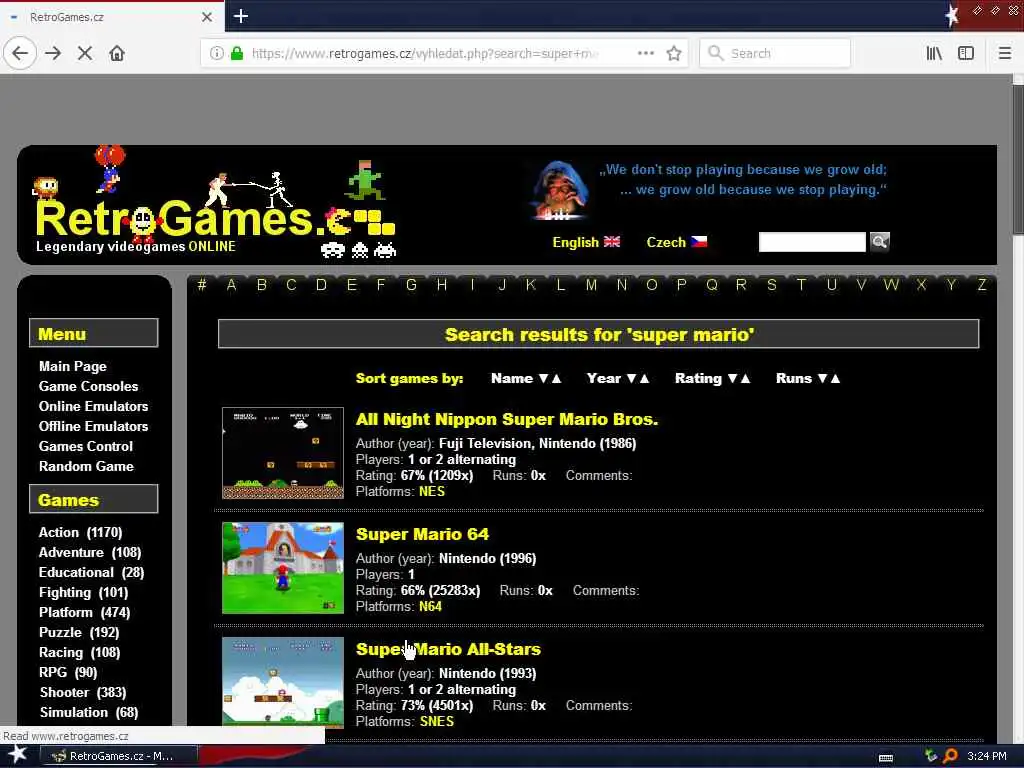Open Game Consoles menu item
1024x768 pixels.
pos(88,386)
